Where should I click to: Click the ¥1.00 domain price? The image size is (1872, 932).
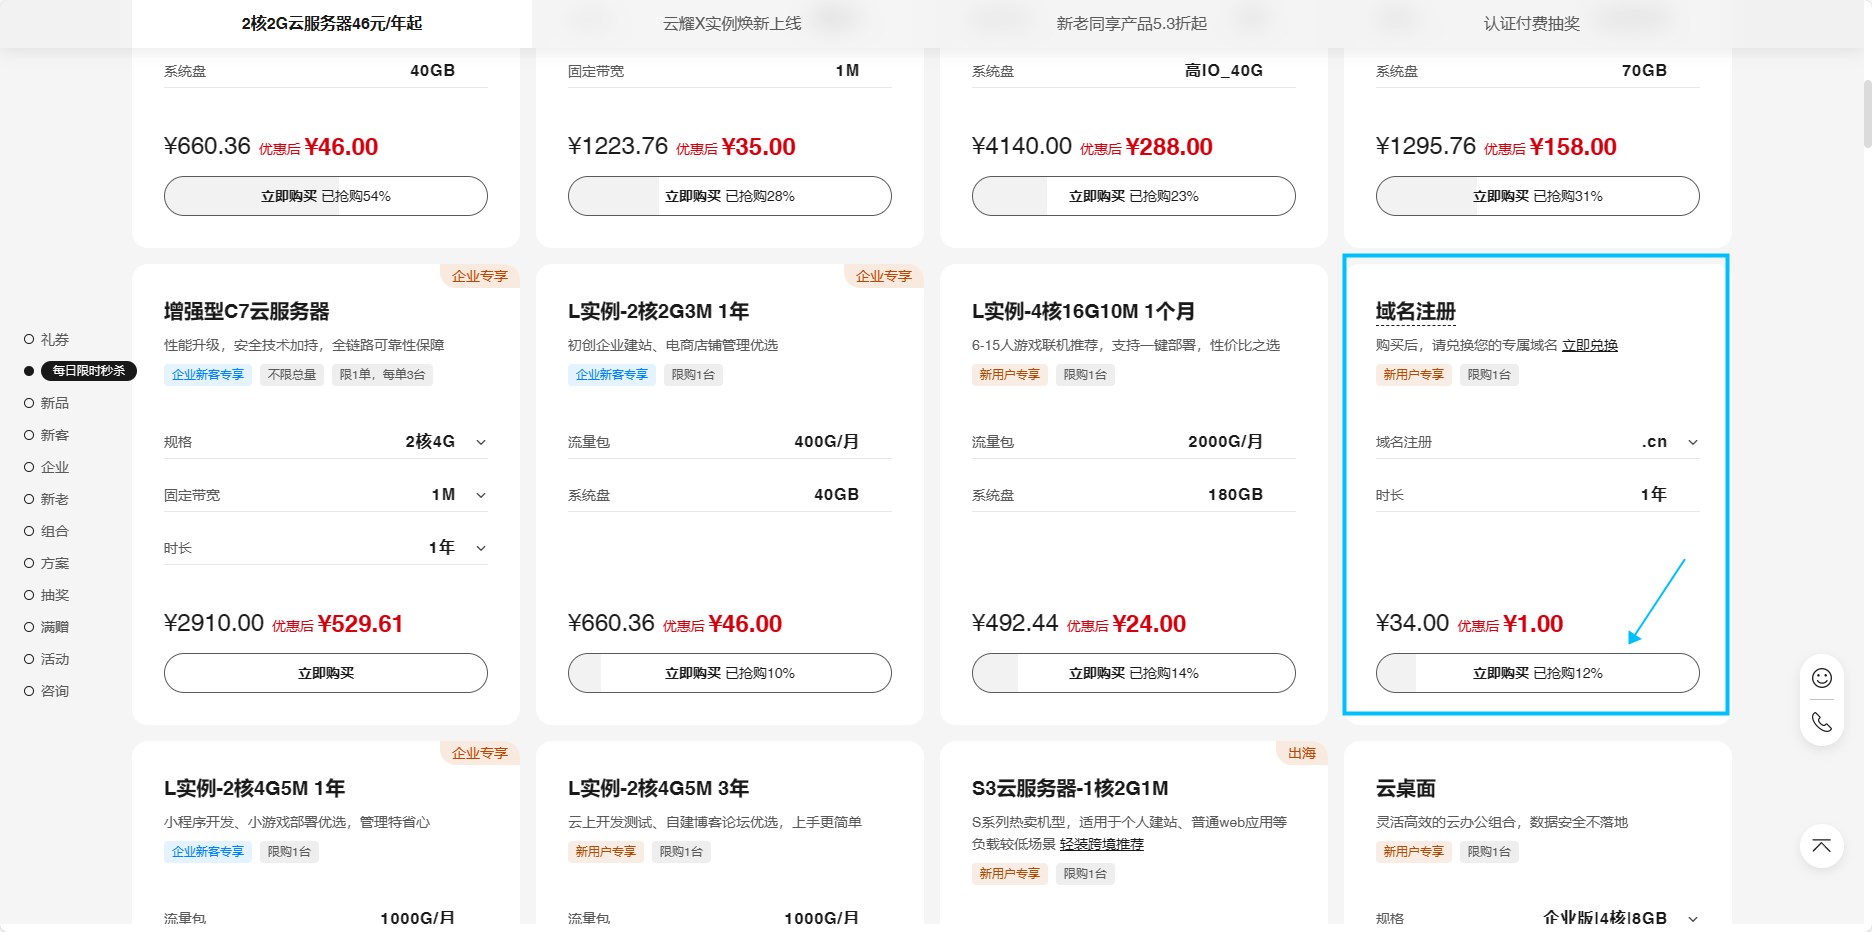tap(1533, 624)
